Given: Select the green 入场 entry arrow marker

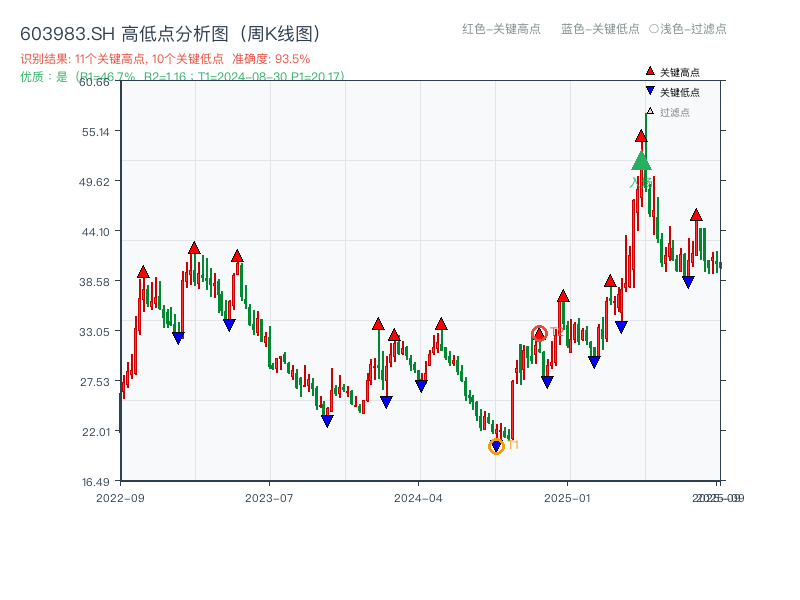Looking at the screenshot, I should pyautogui.click(x=642, y=162).
